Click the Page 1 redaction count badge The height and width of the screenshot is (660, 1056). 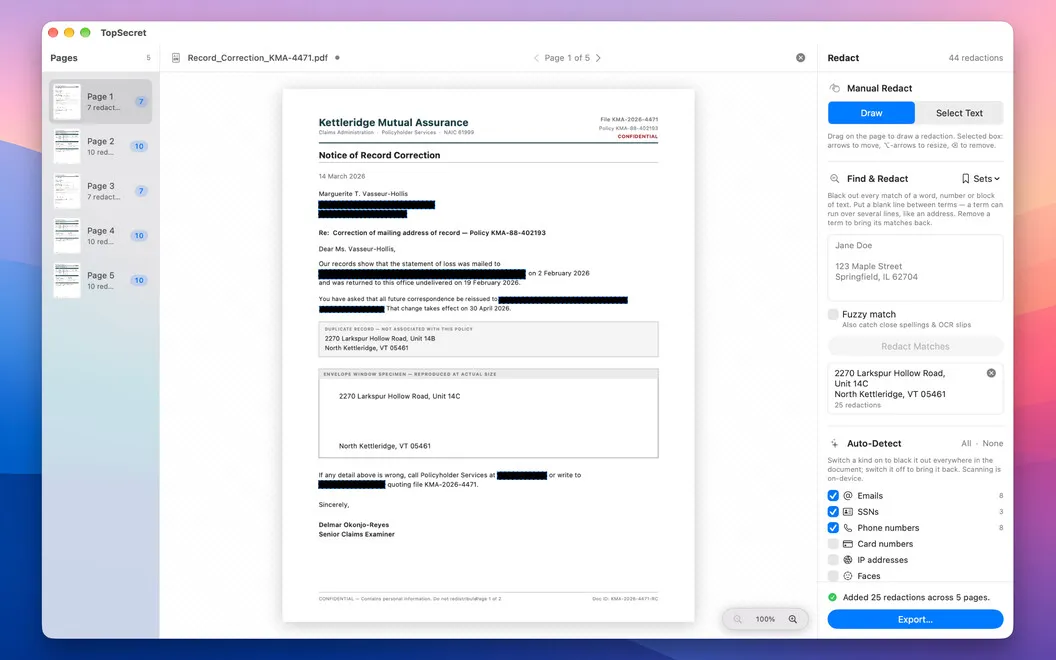click(x=141, y=102)
